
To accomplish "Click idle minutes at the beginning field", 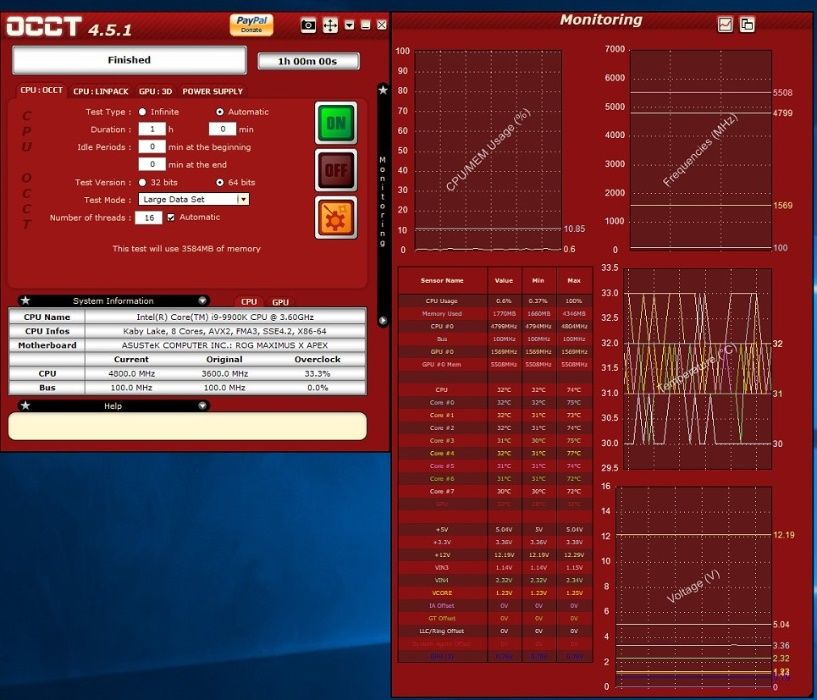I will coord(152,147).
